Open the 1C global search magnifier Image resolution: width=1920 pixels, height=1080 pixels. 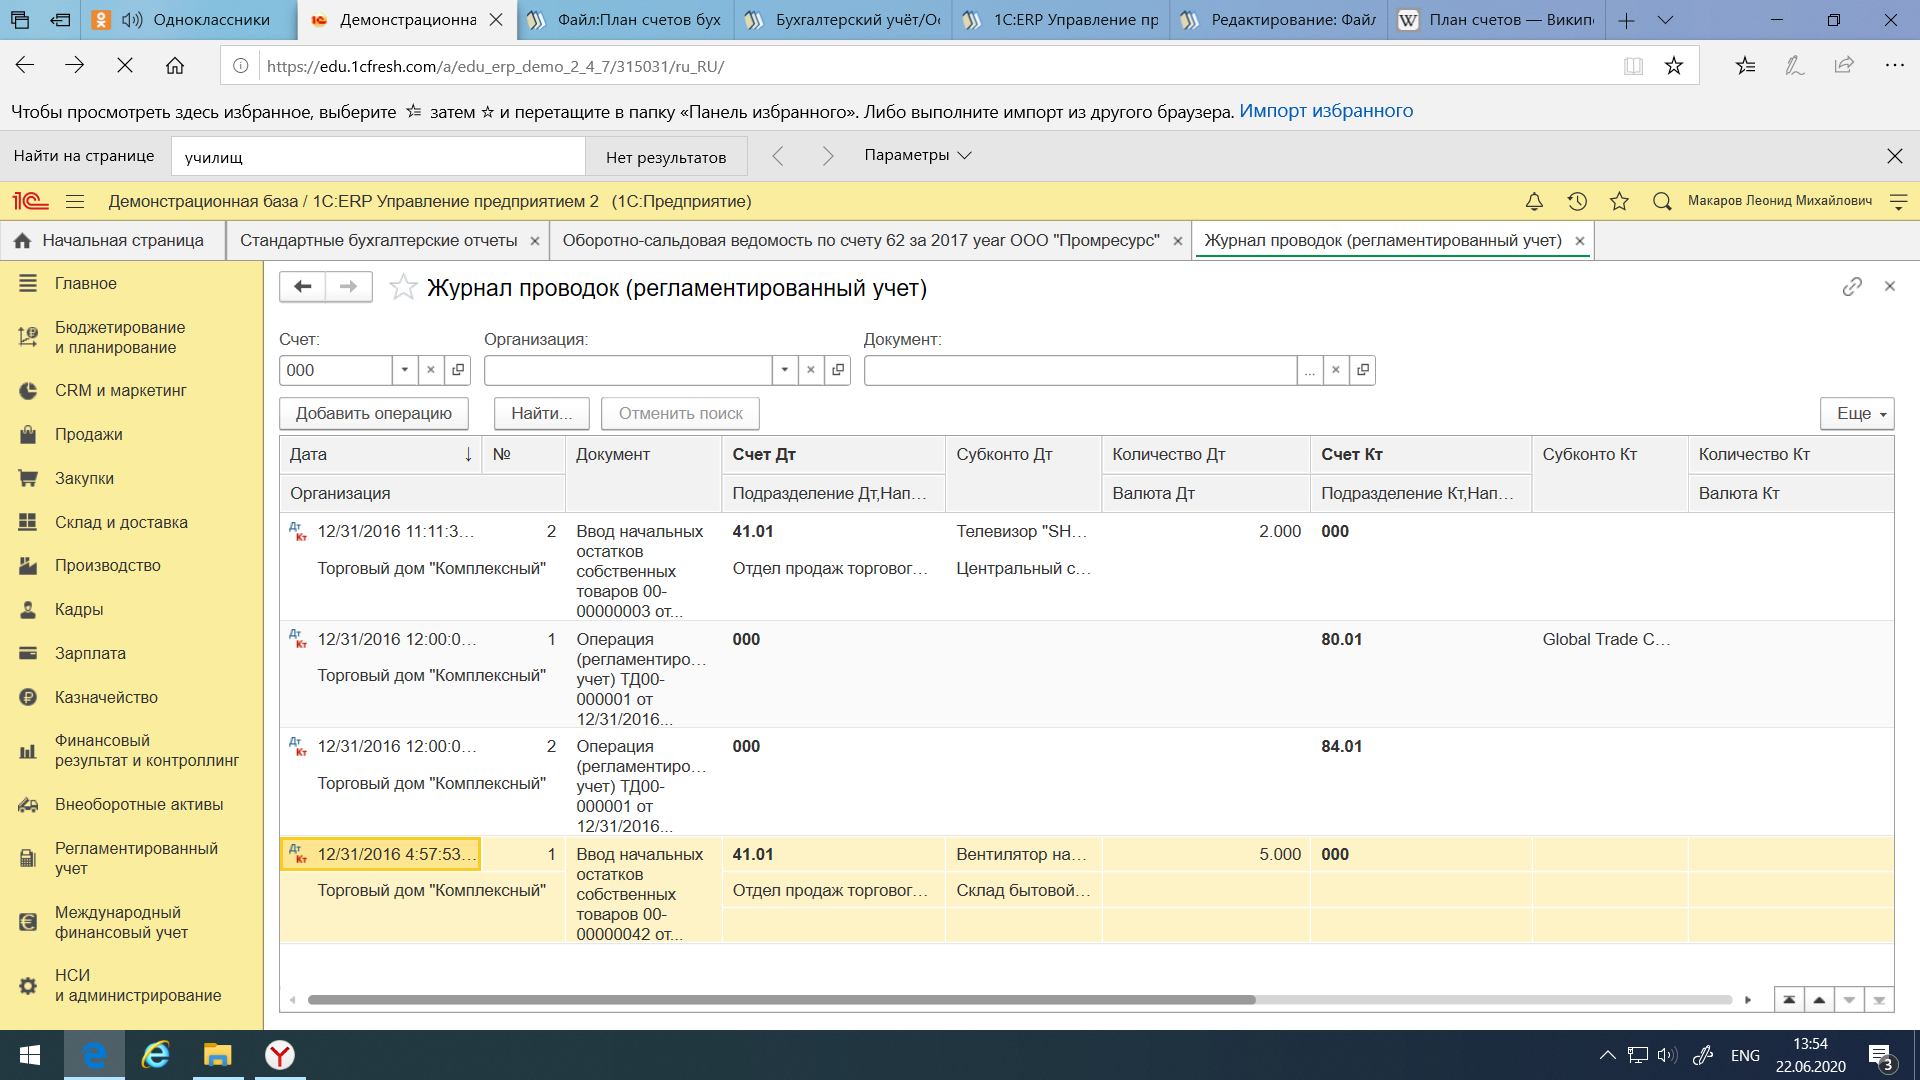pos(1662,201)
